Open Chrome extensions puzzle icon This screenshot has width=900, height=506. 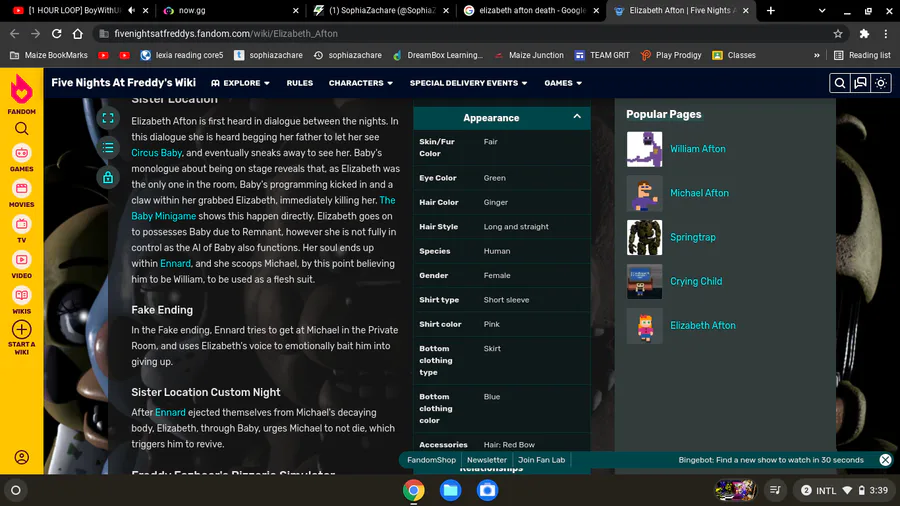pyautogui.click(x=864, y=34)
